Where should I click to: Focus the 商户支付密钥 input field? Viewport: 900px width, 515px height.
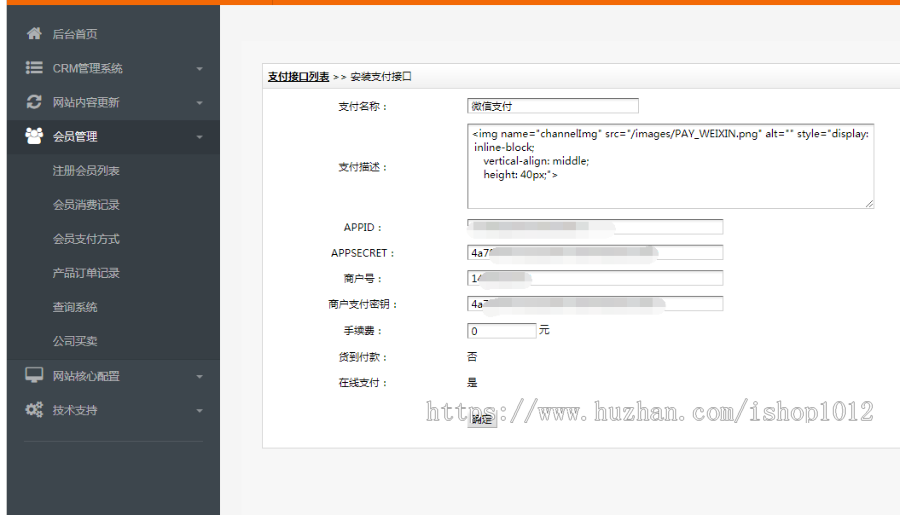[595, 304]
